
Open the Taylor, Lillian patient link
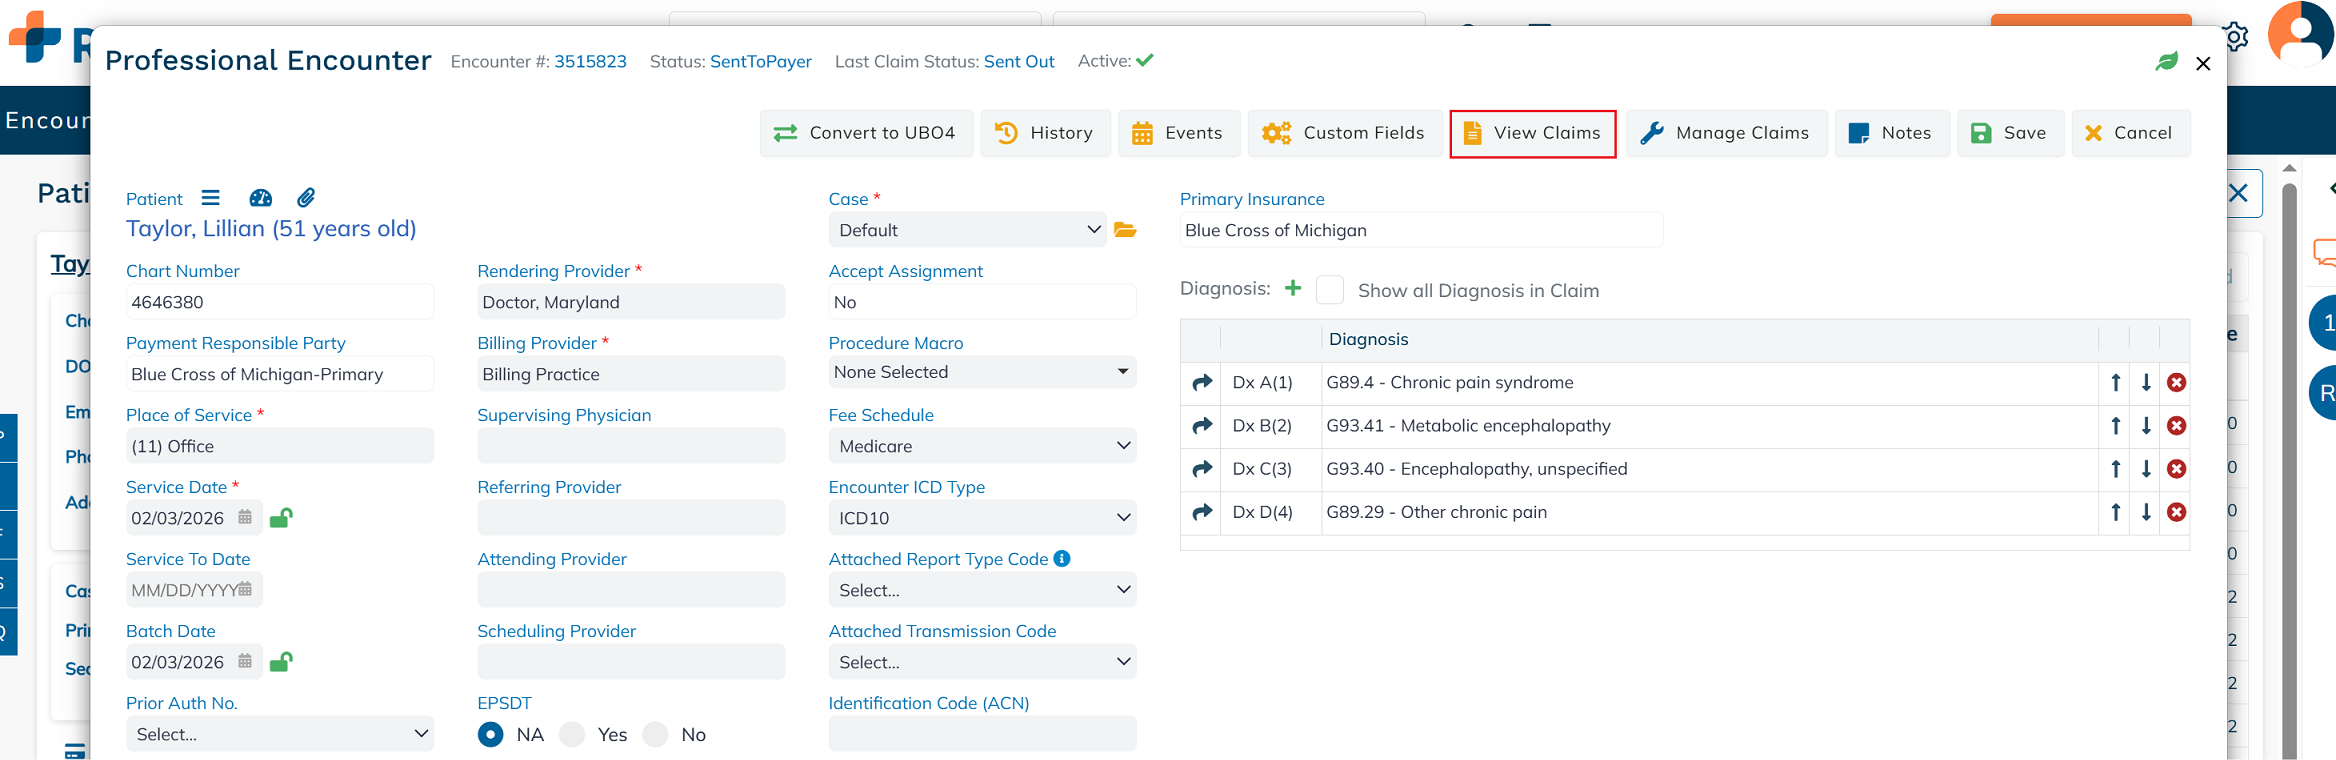coord(271,229)
